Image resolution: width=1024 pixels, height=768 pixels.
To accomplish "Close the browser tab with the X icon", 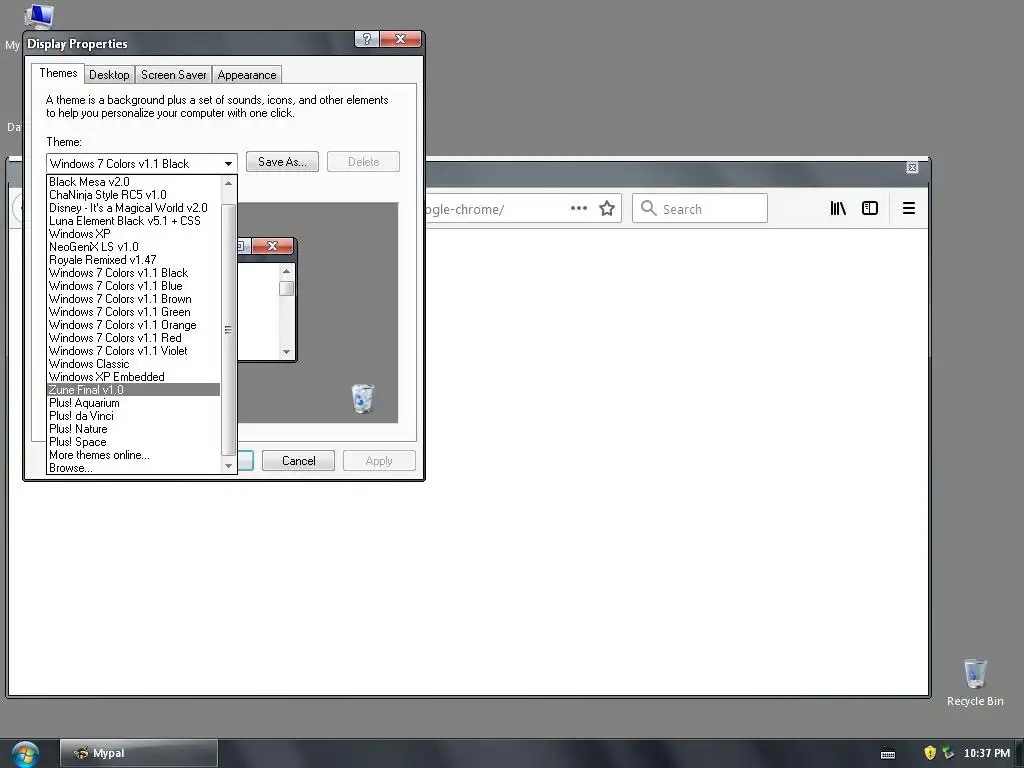I will pyautogui.click(x=912, y=168).
